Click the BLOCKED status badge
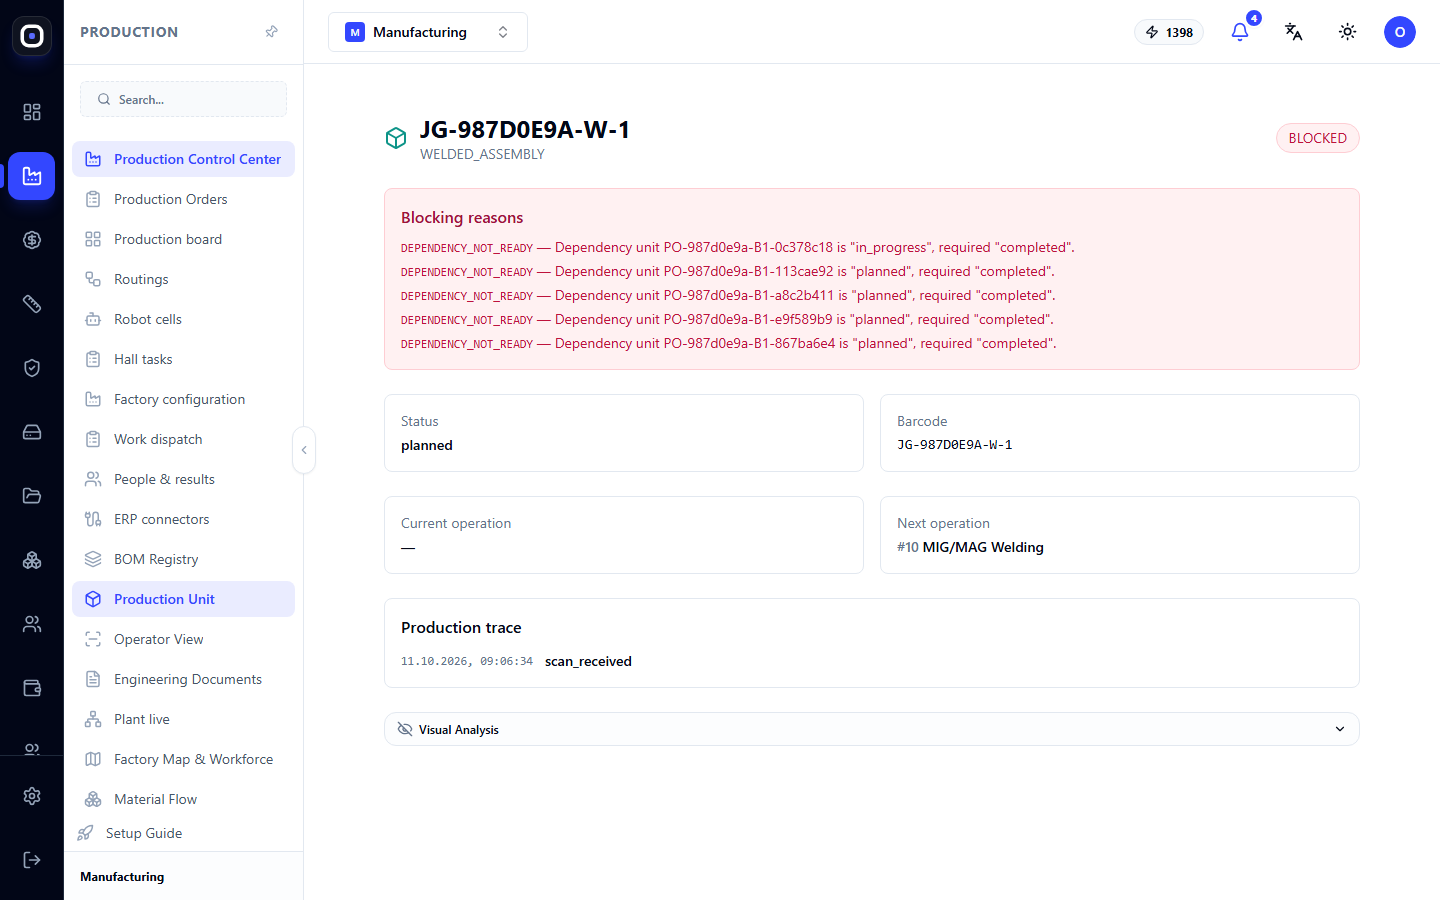This screenshot has height=900, width=1440. pos(1317,138)
